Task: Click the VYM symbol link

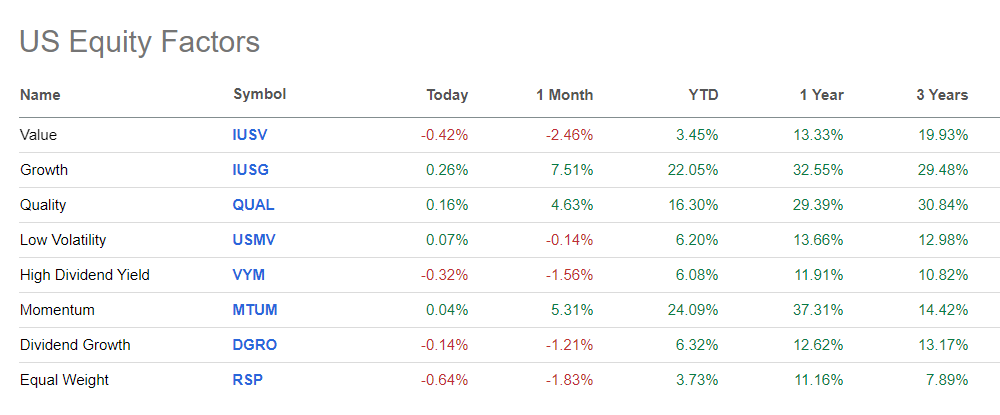Action: tap(248, 275)
